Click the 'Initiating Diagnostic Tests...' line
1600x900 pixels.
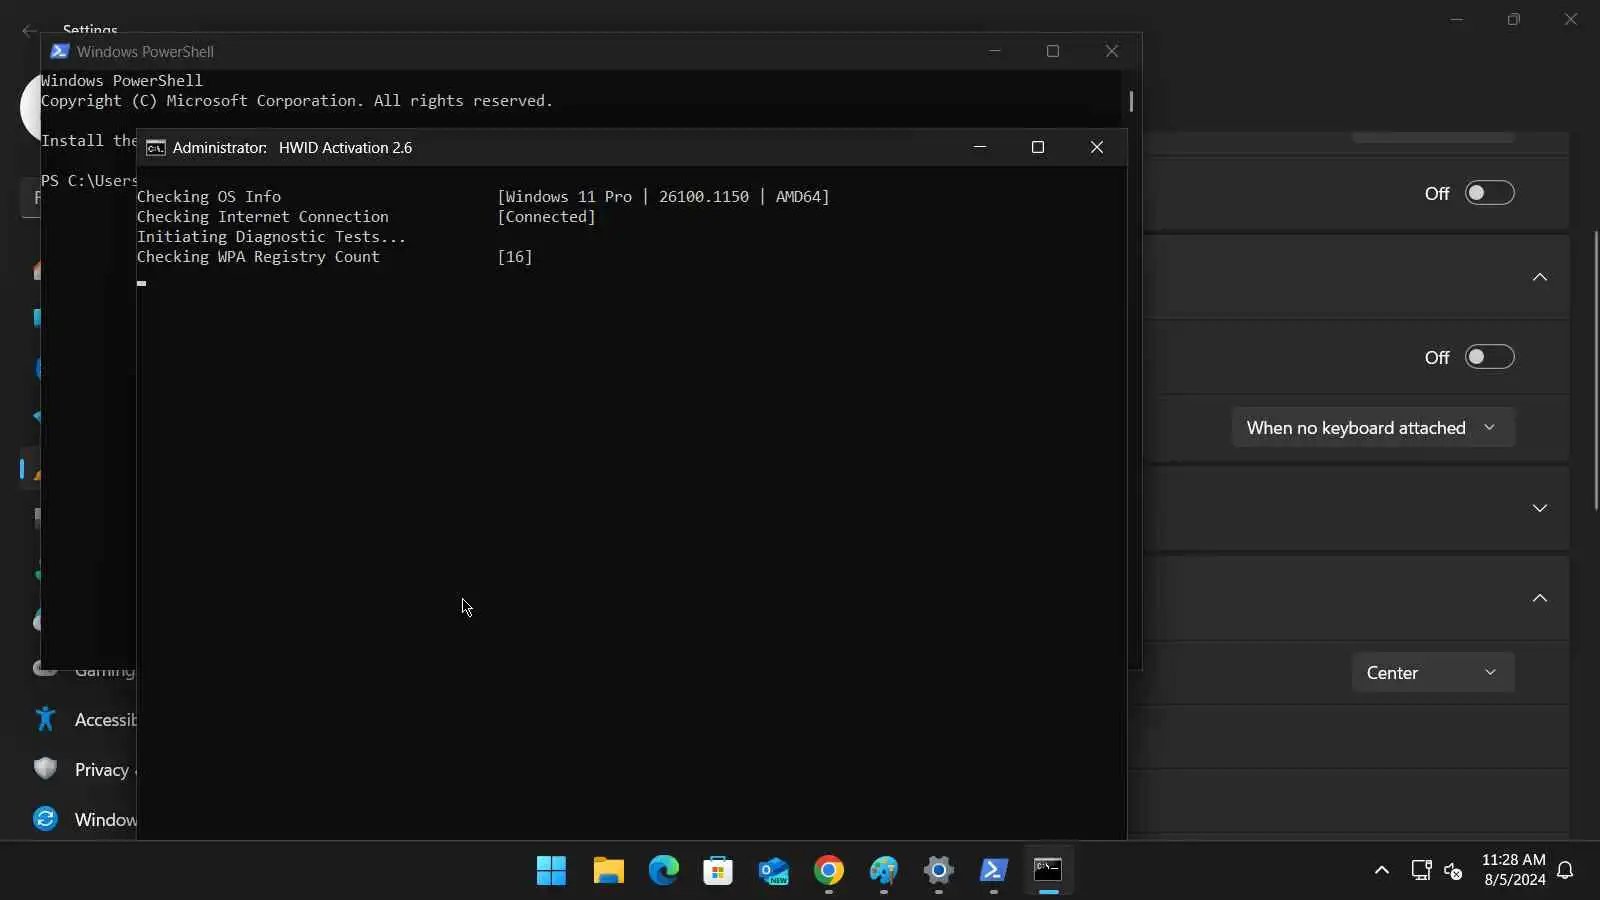click(272, 237)
